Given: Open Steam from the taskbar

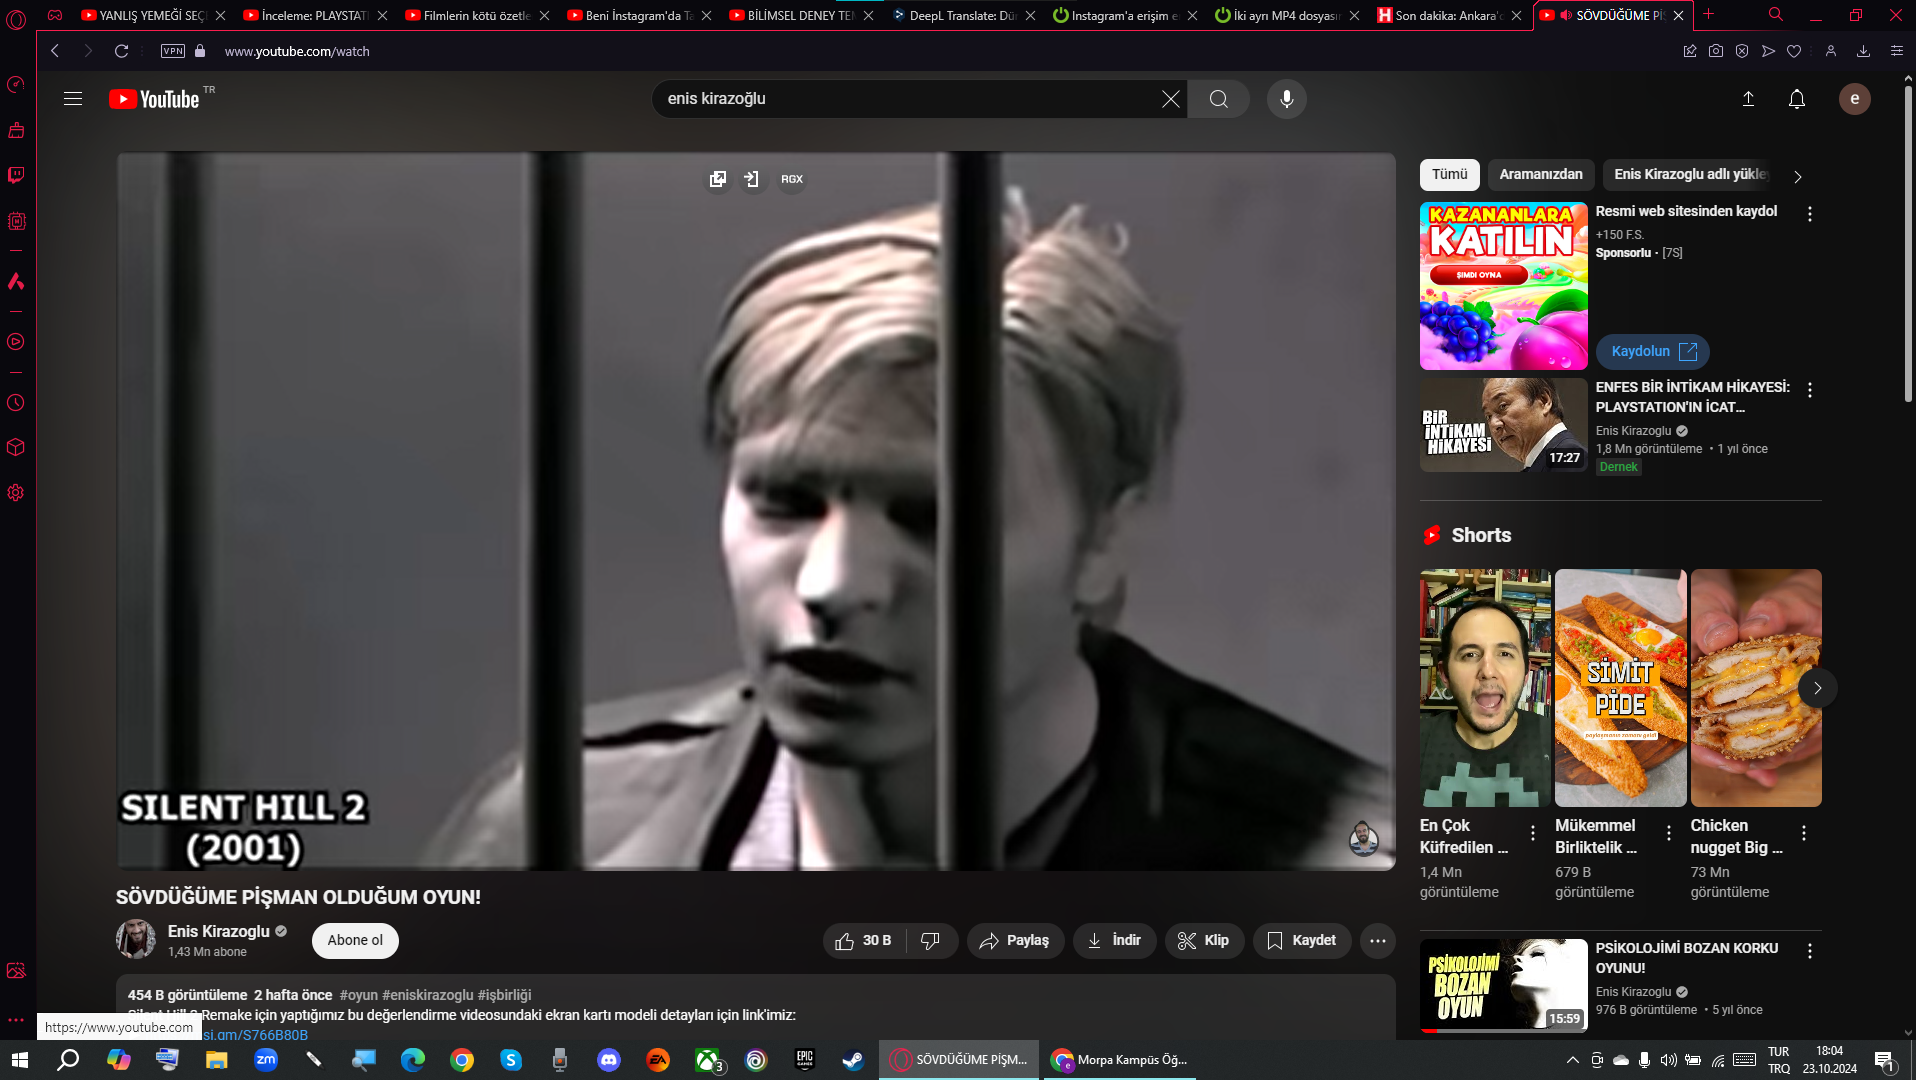Looking at the screenshot, I should pos(853,1060).
